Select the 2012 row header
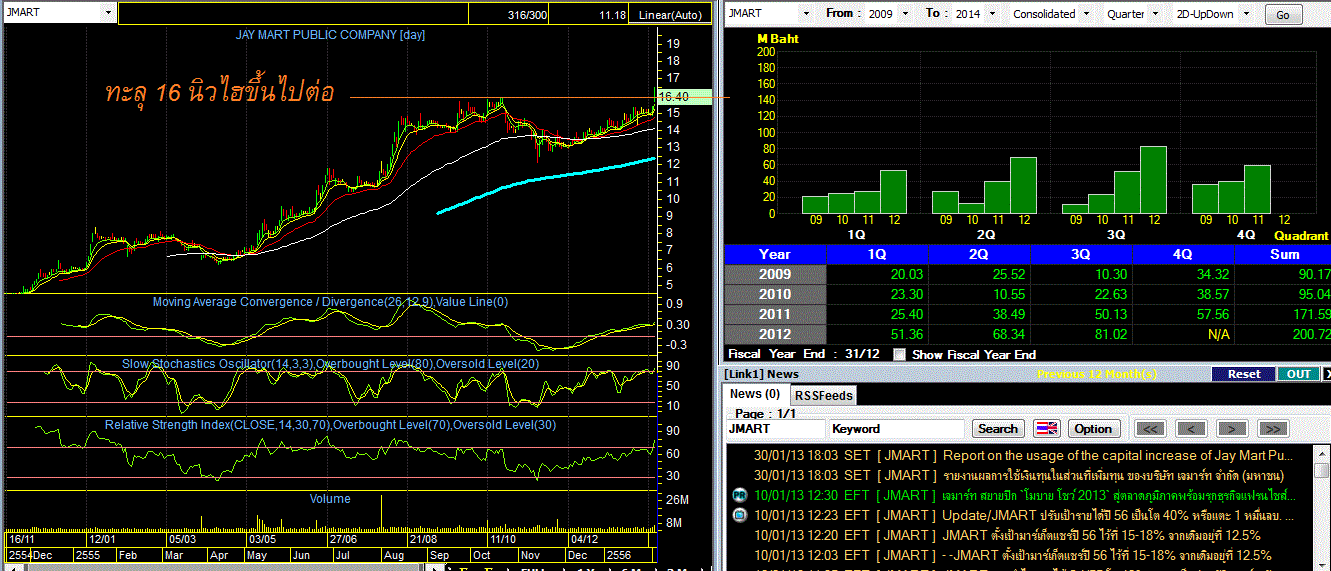The image size is (1331, 571). [x=775, y=334]
